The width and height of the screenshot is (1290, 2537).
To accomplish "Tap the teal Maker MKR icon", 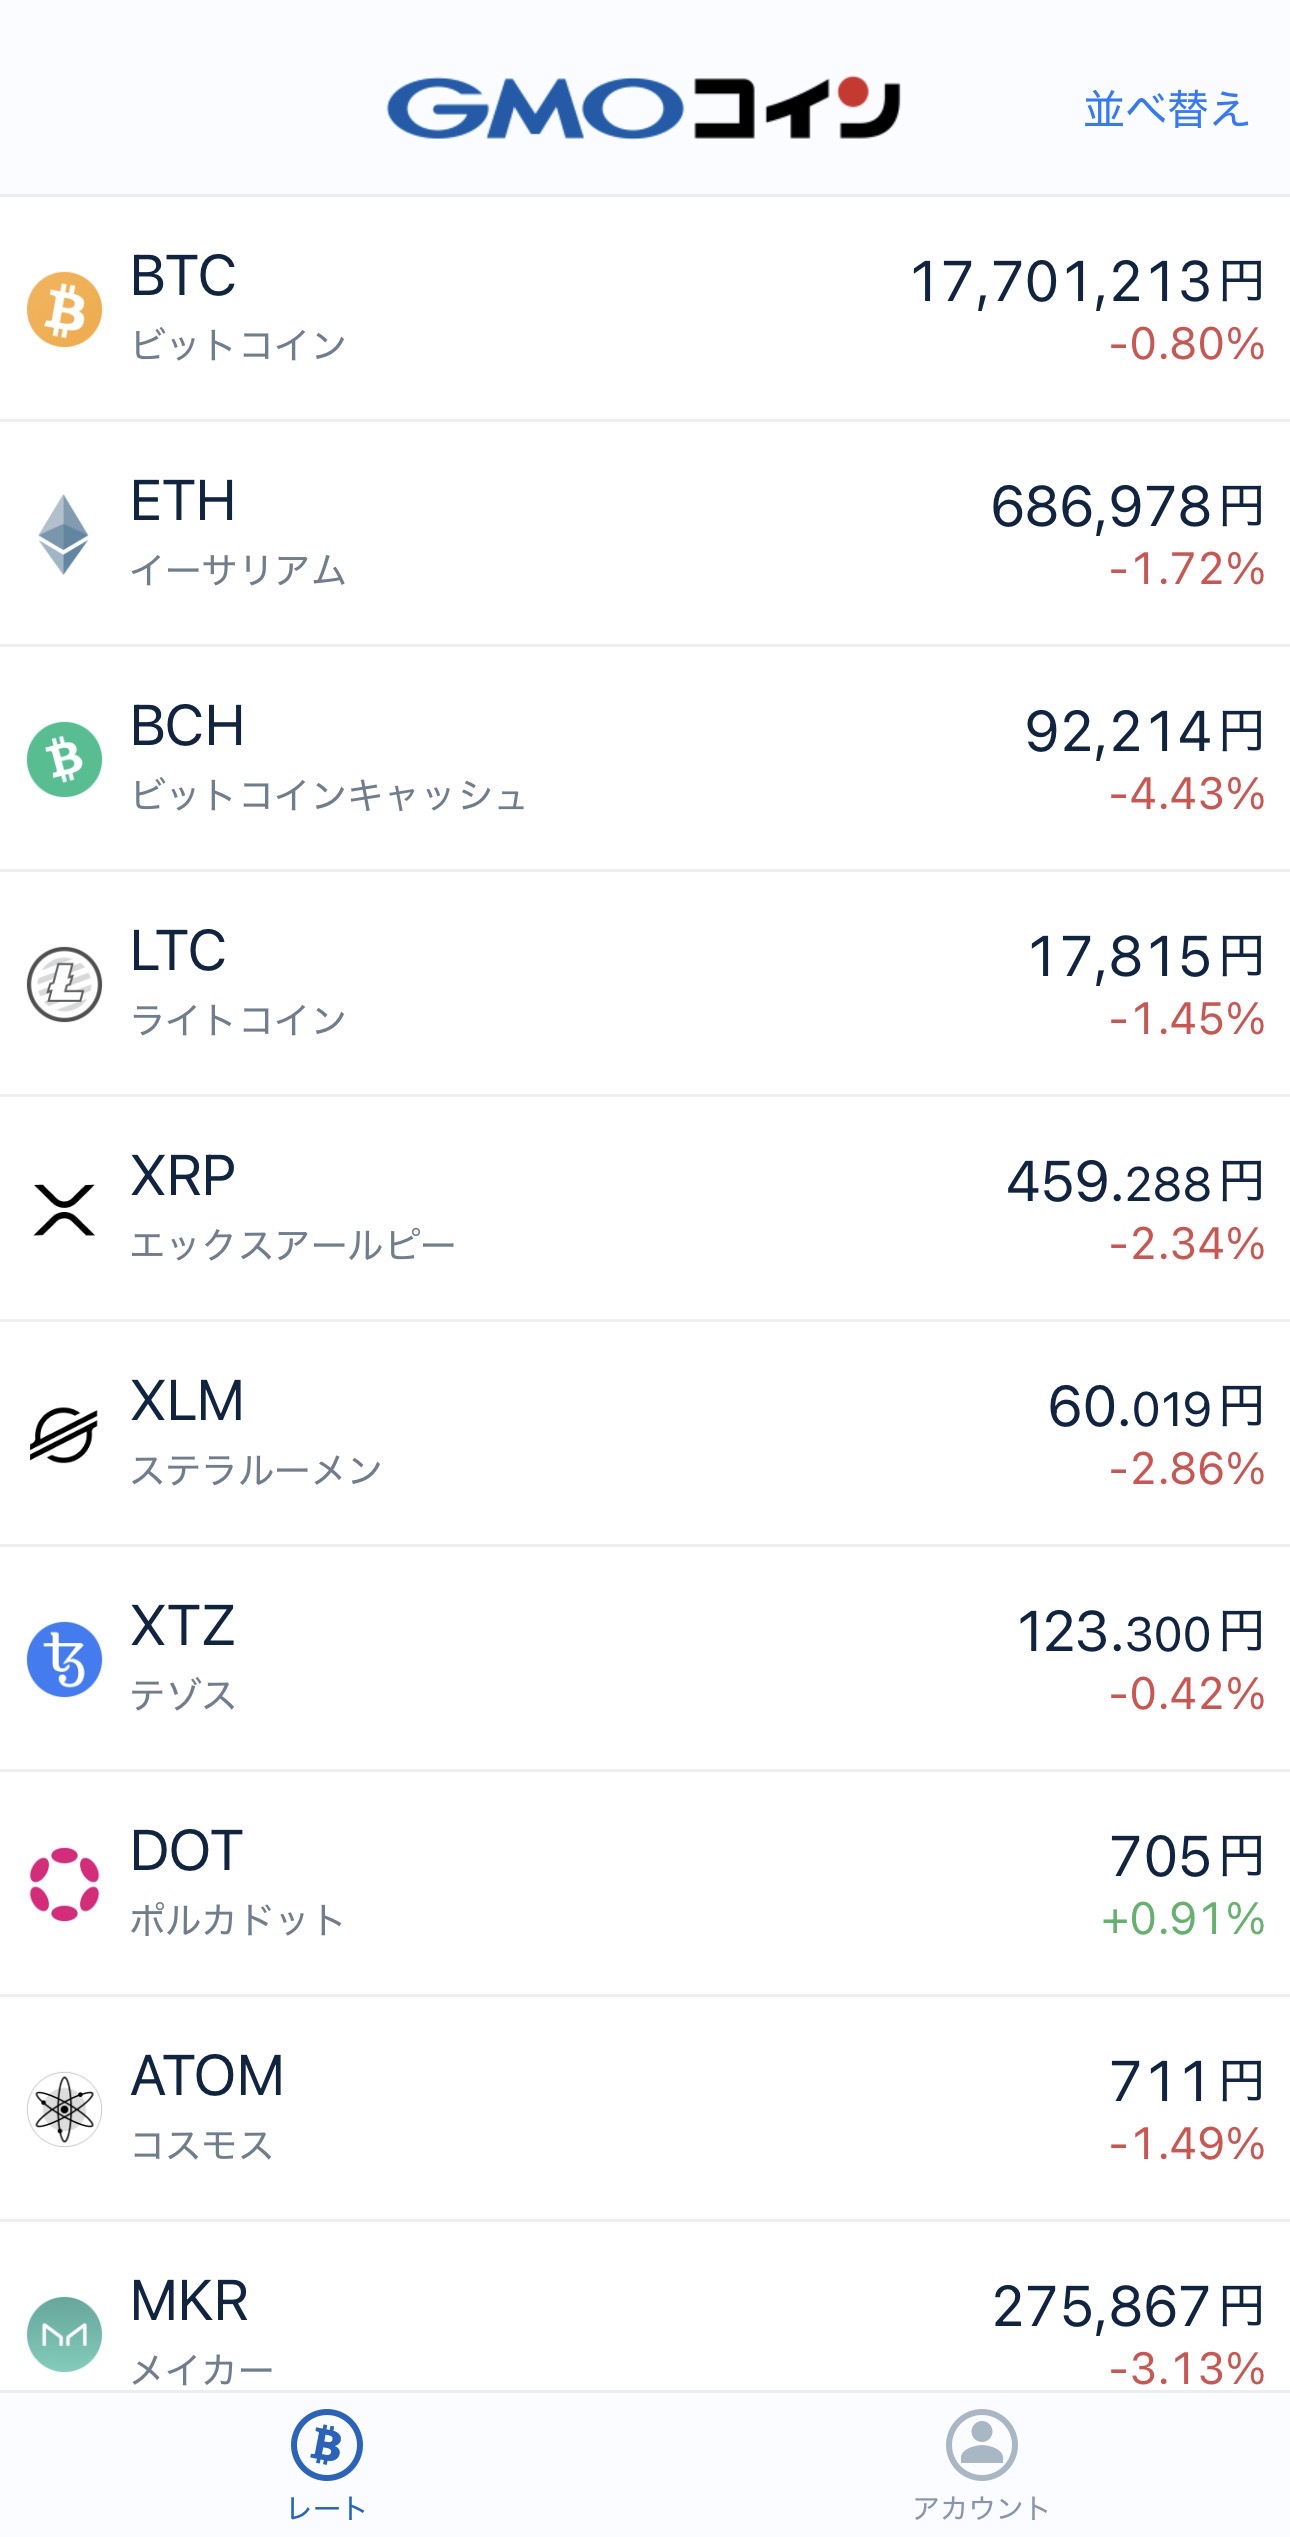I will (x=64, y=2335).
